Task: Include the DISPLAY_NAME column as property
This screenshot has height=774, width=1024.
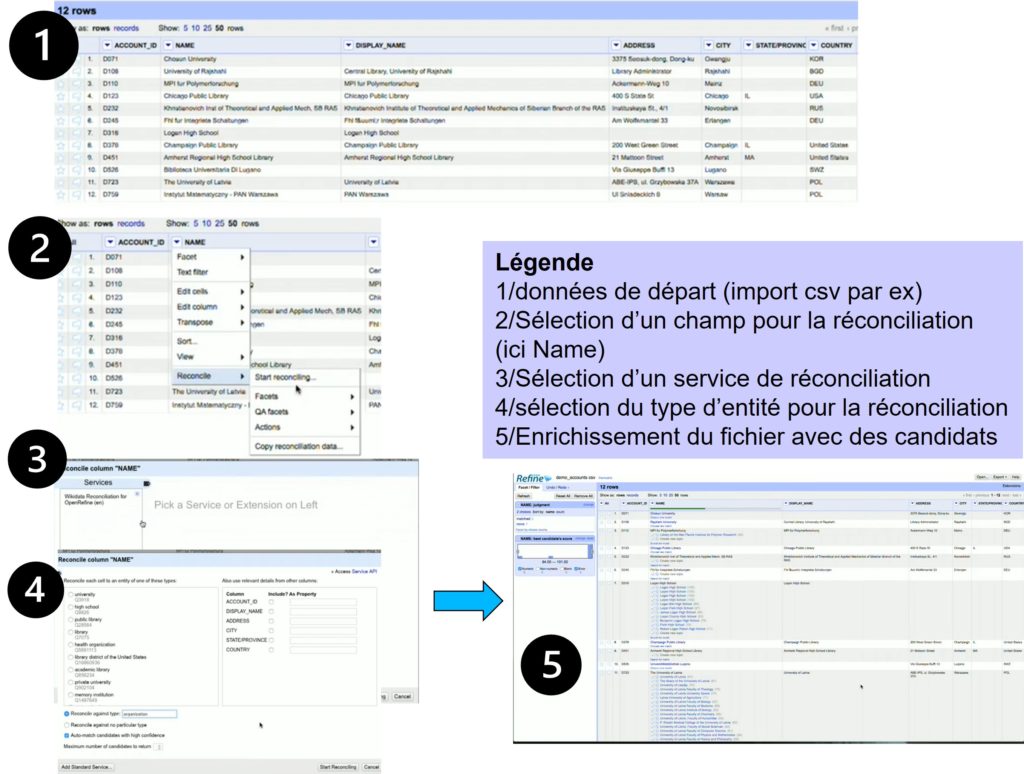Action: [x=271, y=611]
